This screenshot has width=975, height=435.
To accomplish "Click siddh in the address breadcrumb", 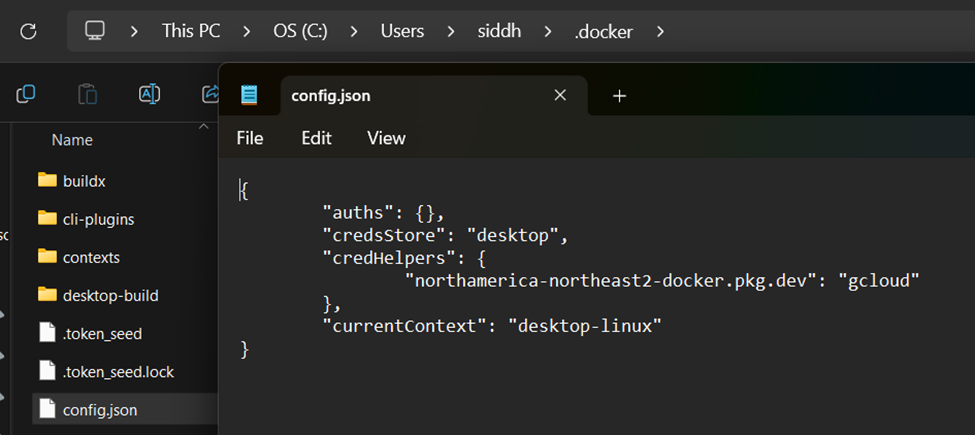I will 499,31.
